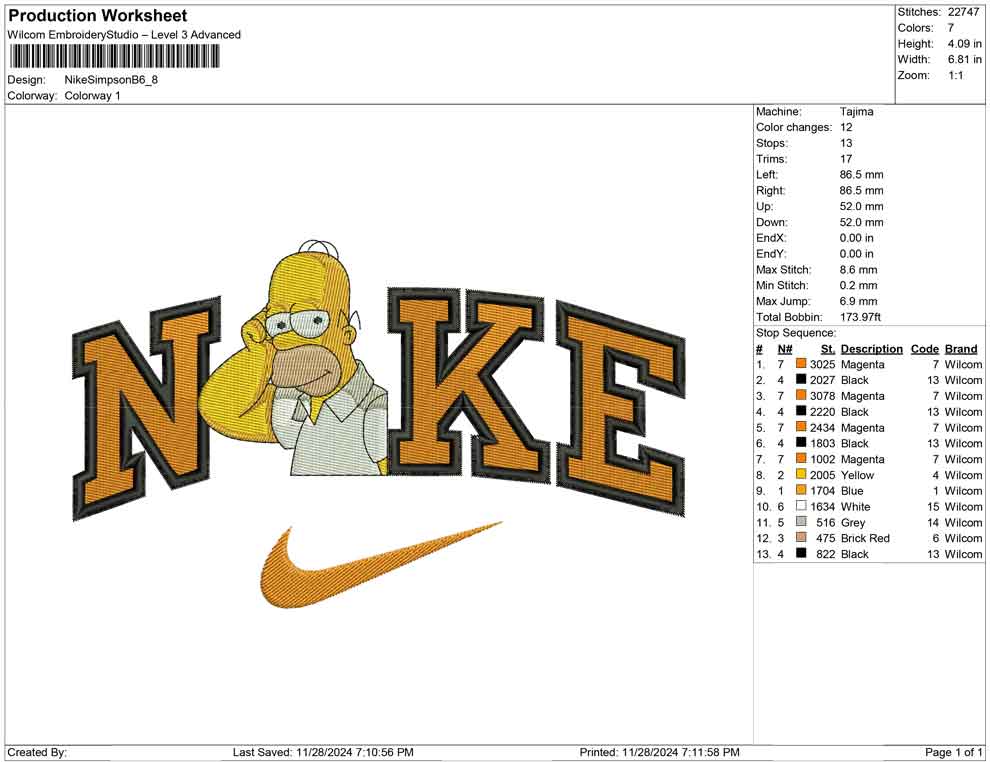Select the grey swatch for 516 Grey
Image resolution: width=990 pixels, height=762 pixels.
pos(801,521)
